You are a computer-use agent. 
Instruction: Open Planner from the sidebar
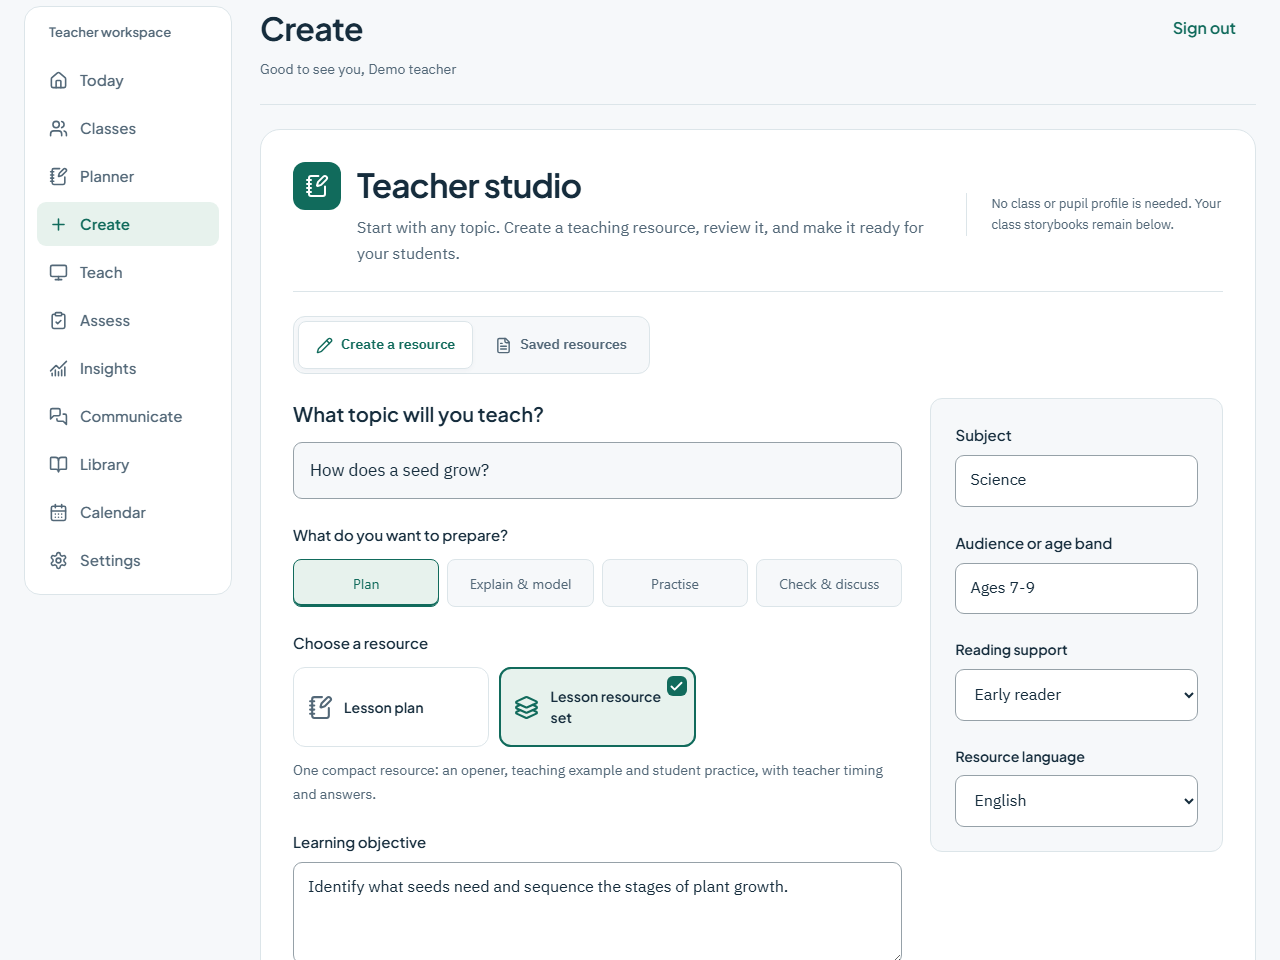point(128,177)
